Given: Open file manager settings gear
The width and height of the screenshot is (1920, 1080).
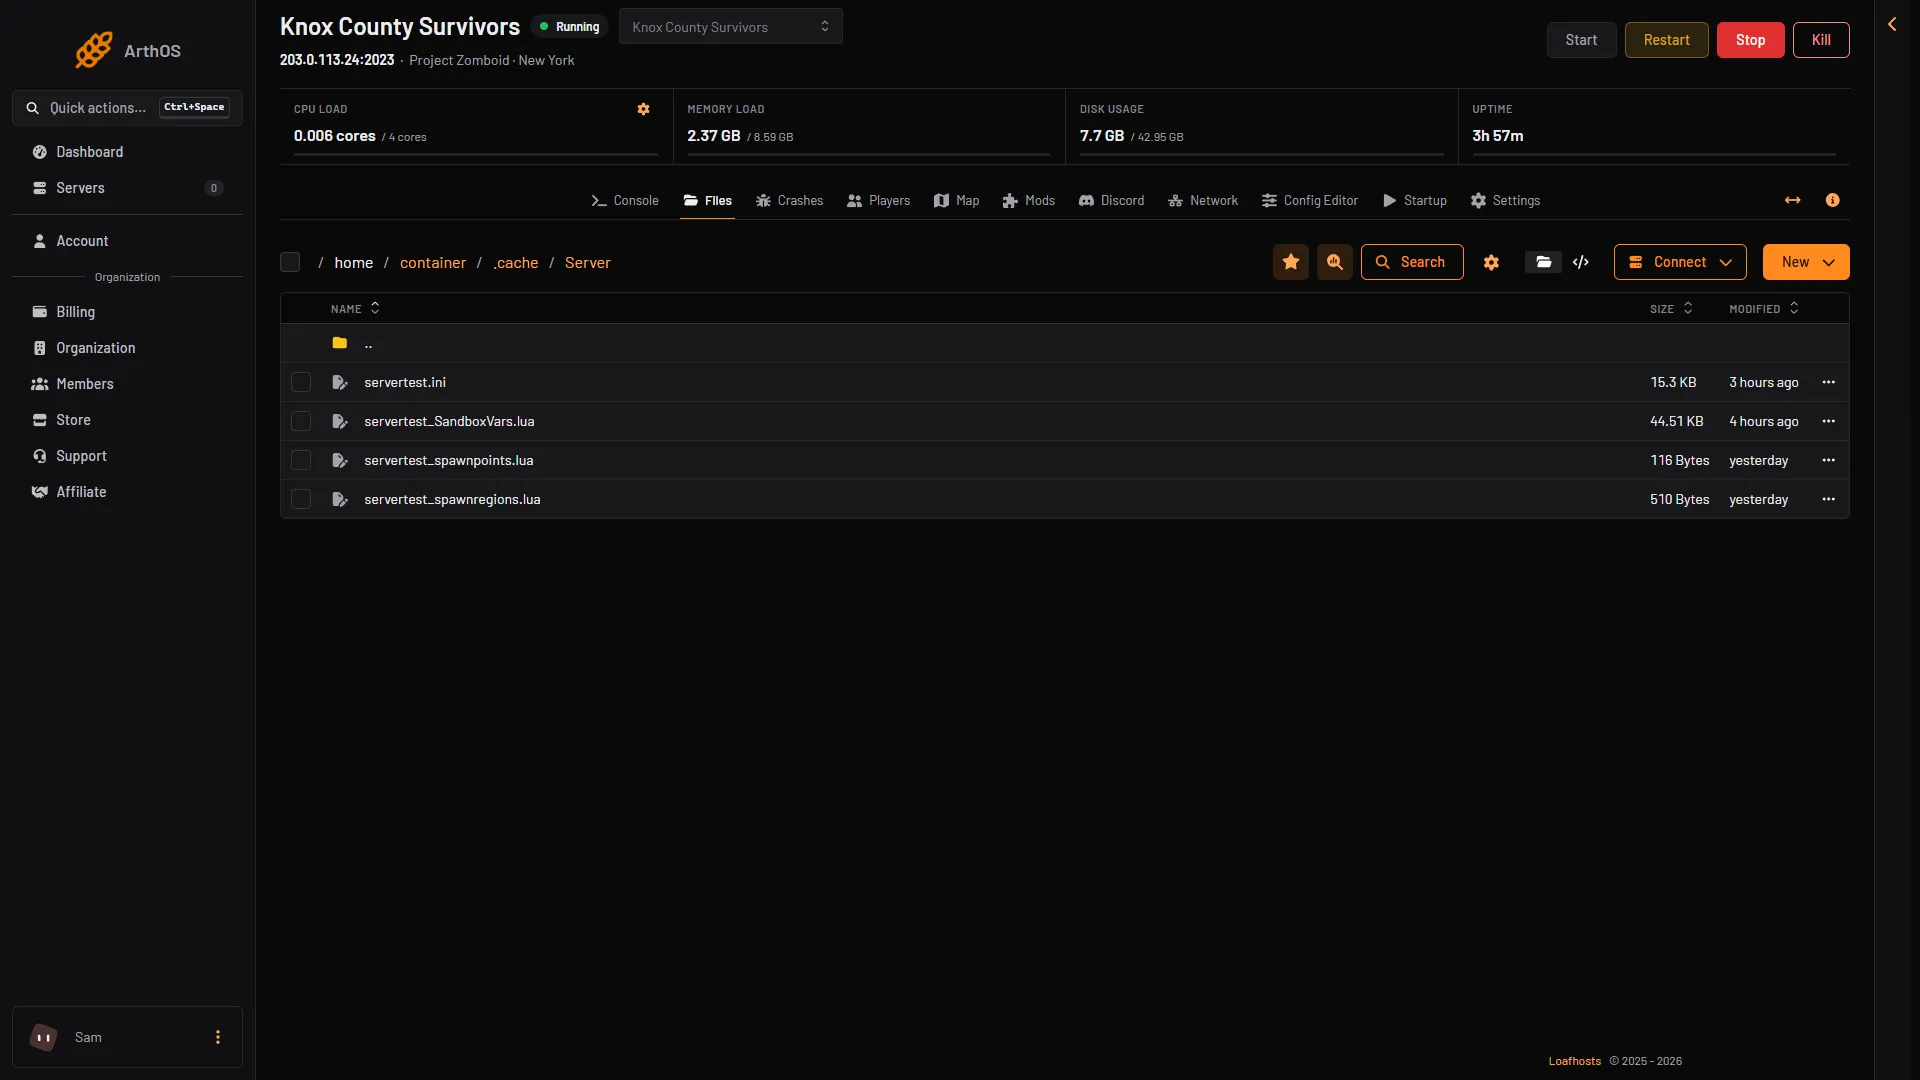Looking at the screenshot, I should [x=1491, y=262].
